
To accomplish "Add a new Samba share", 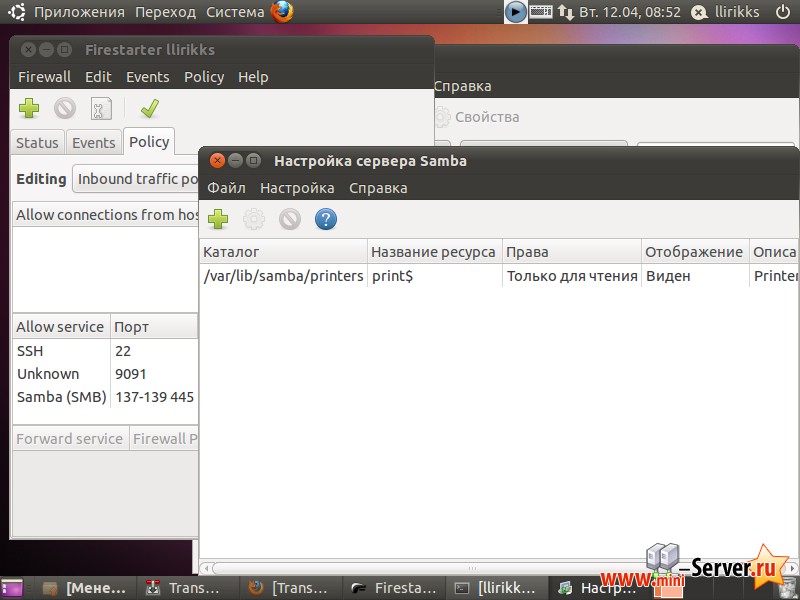I will (218, 219).
